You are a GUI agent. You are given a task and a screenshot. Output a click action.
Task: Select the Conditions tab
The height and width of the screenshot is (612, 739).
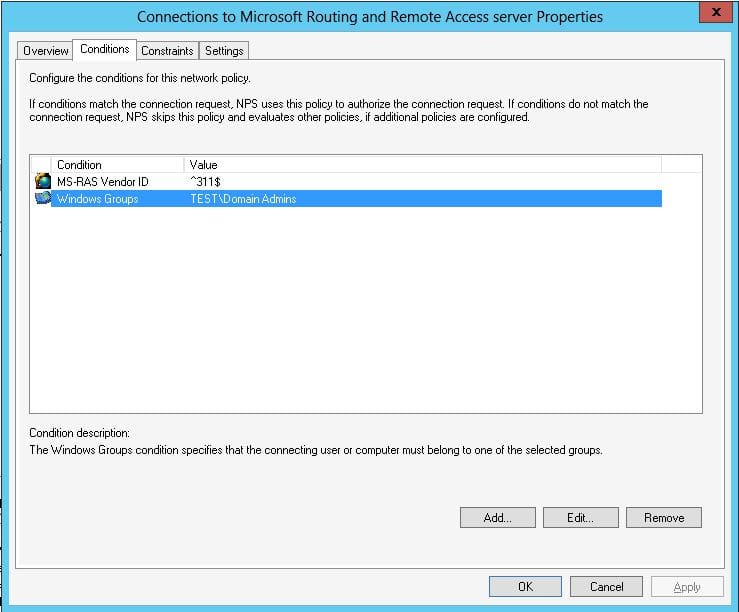point(105,49)
